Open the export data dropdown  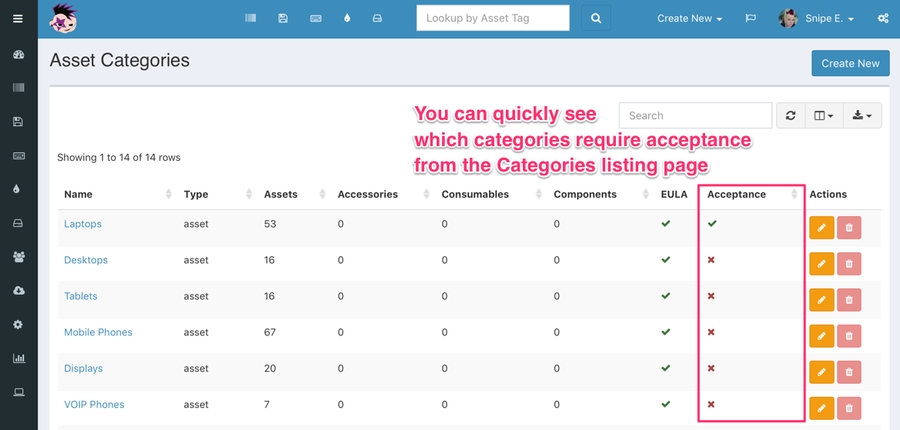[861, 116]
